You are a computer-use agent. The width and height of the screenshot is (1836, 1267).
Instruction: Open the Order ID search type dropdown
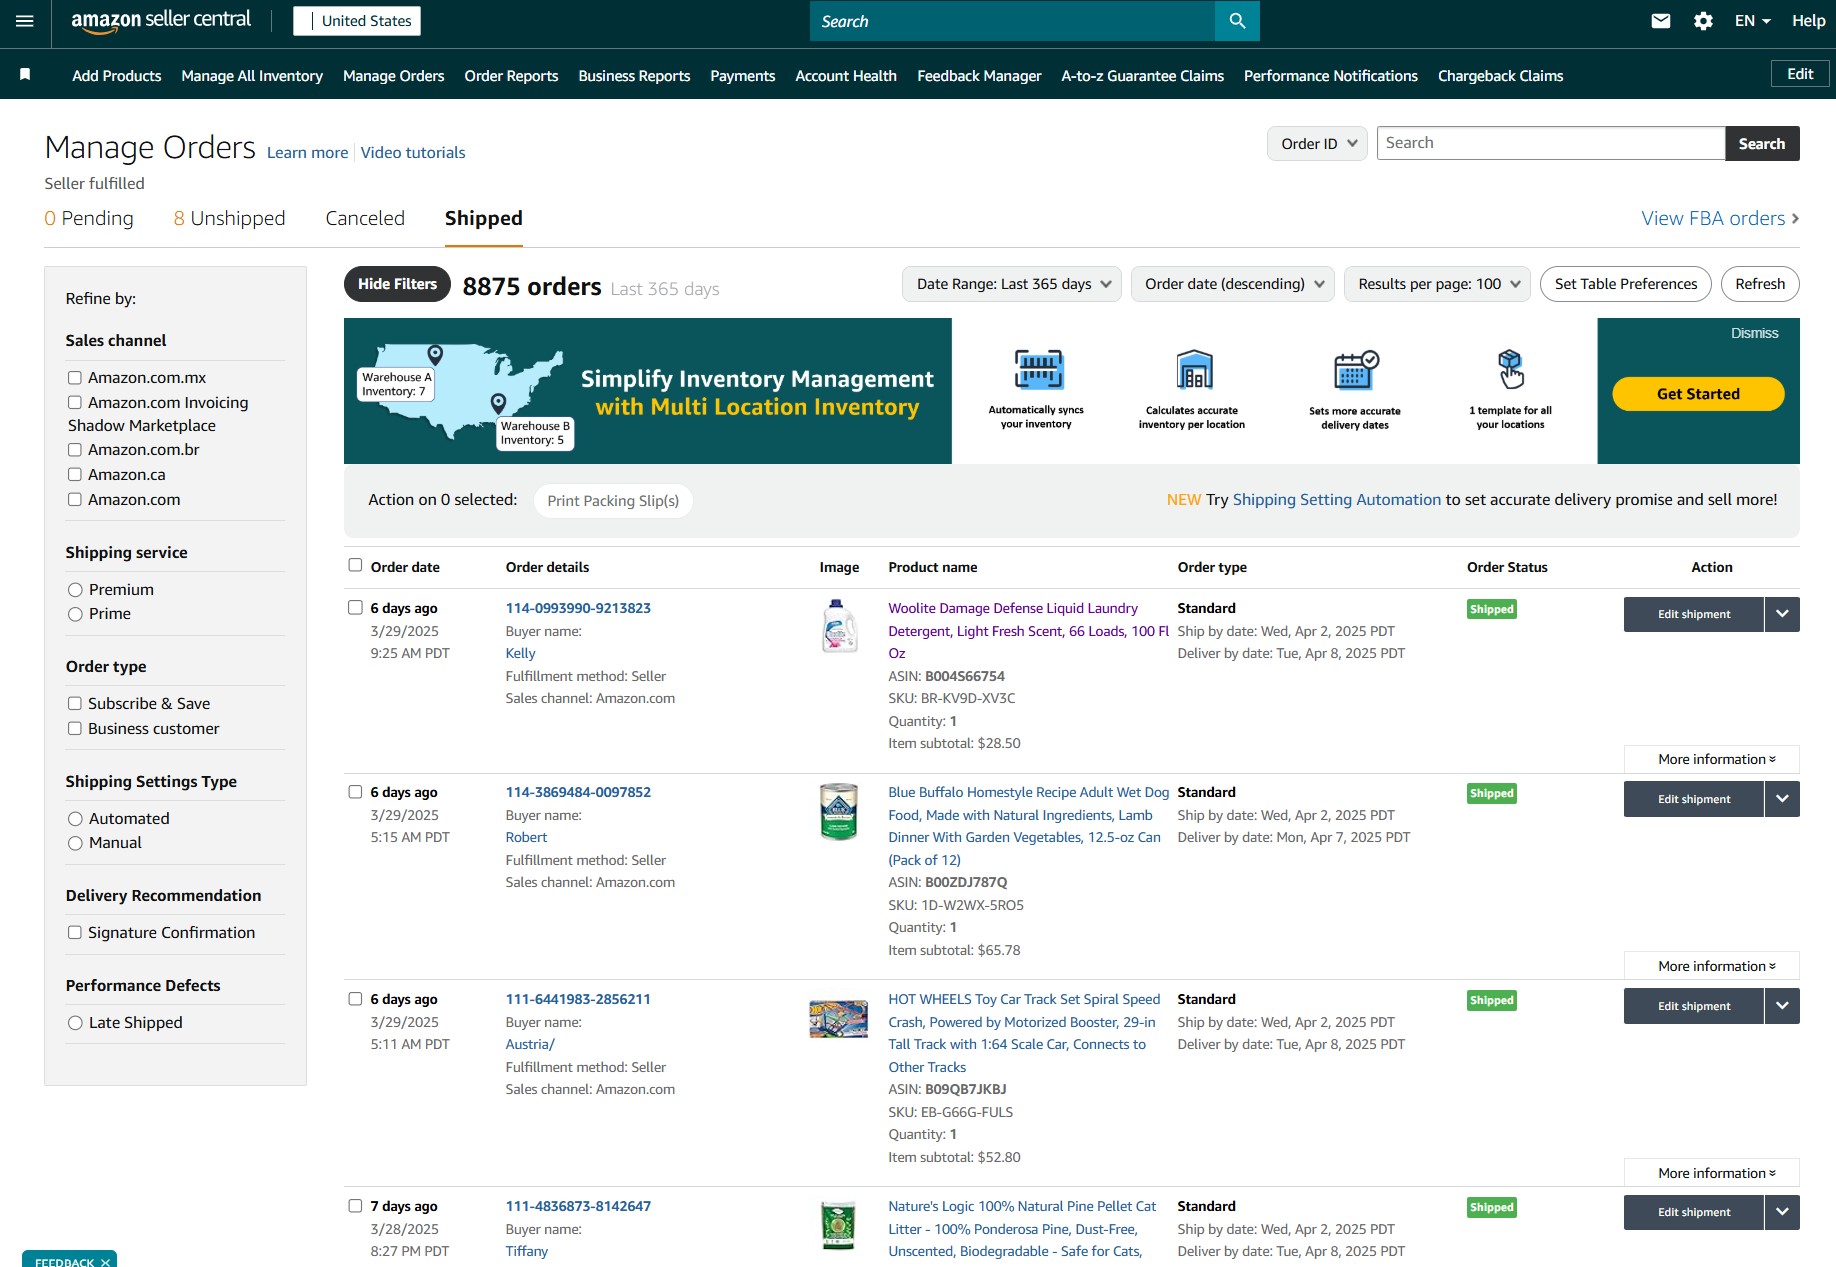coord(1317,144)
